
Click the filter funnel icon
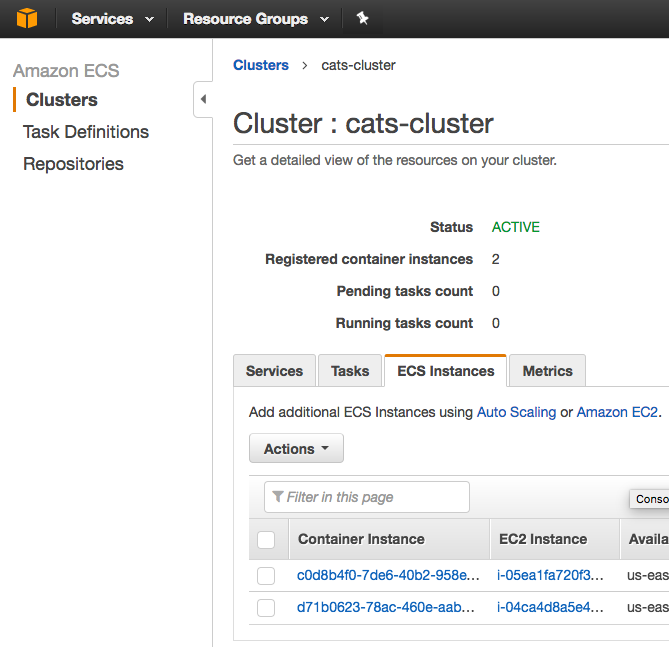(x=278, y=497)
